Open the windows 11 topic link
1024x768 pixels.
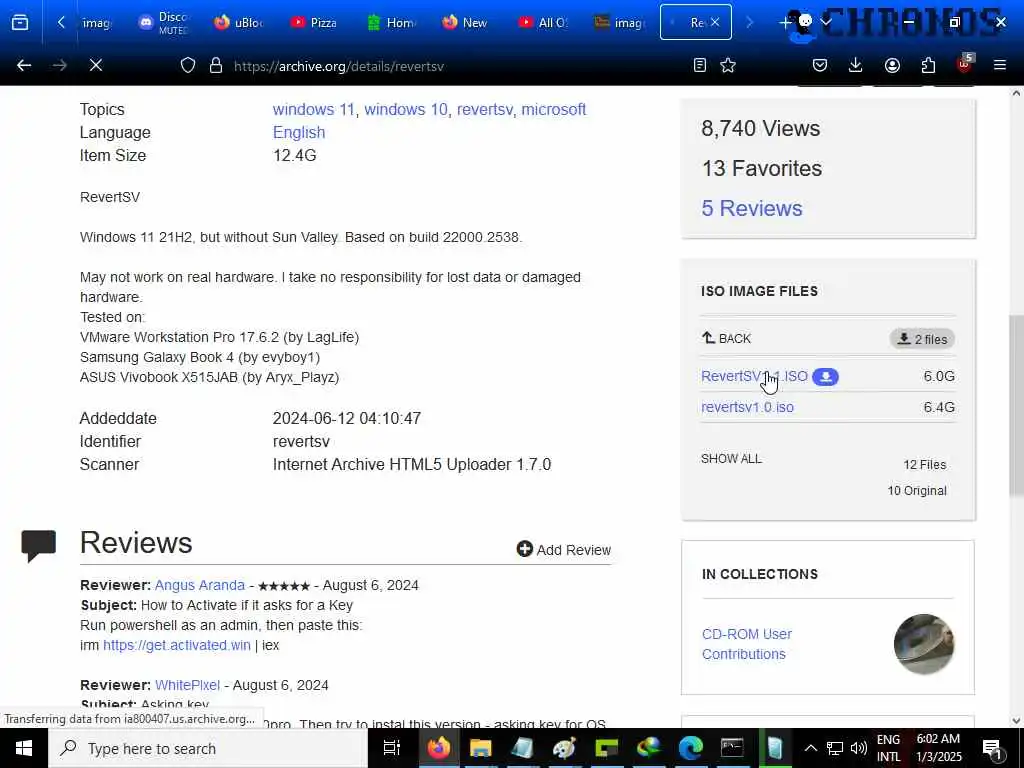(313, 109)
